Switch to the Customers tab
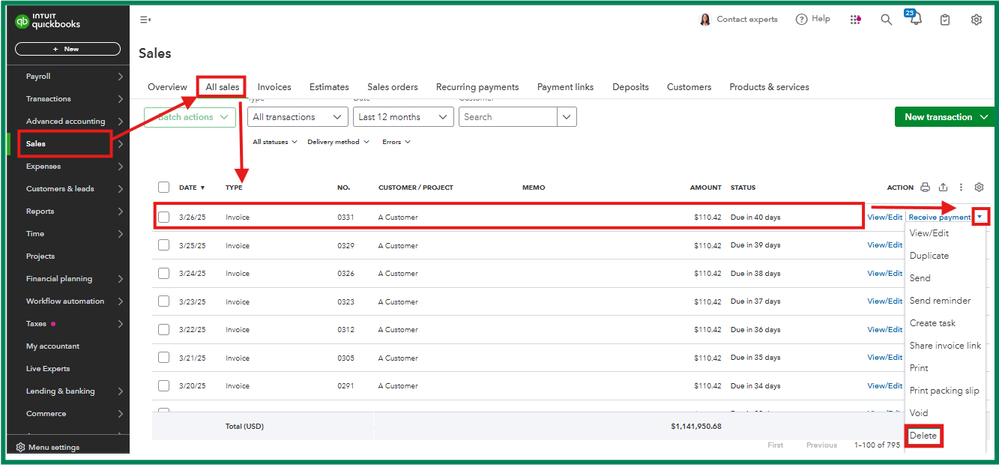 689,87
